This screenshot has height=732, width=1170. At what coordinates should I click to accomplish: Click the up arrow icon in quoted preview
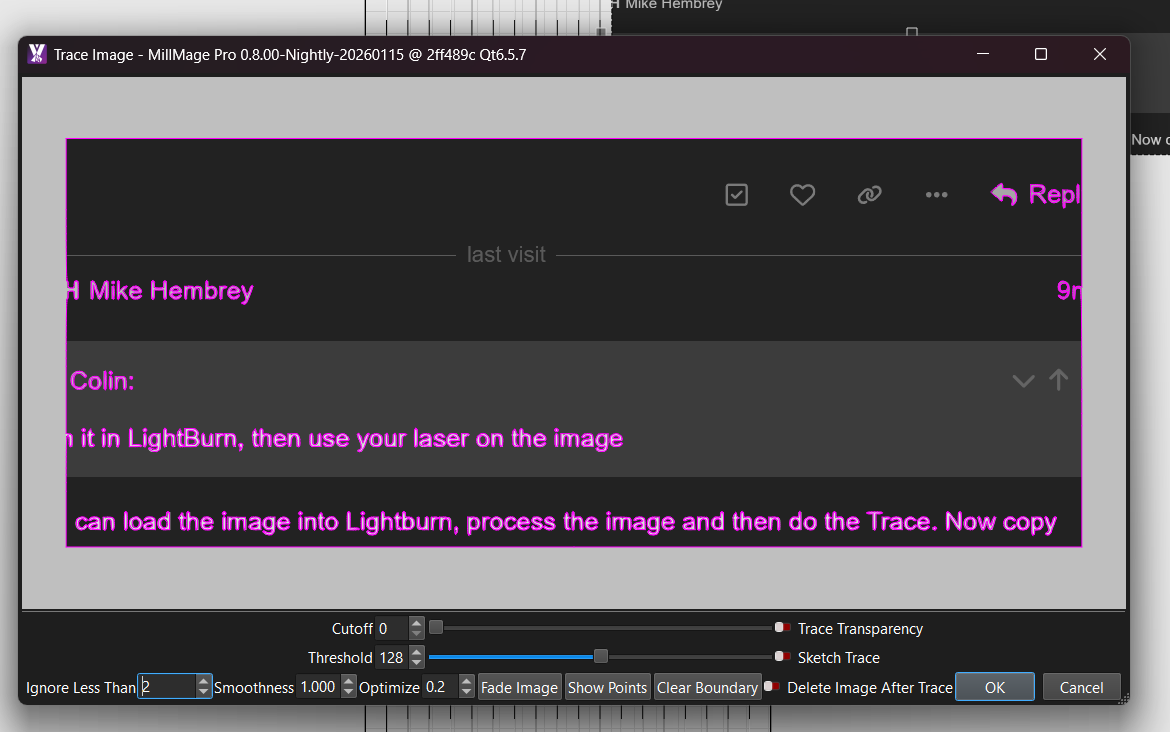coord(1058,380)
